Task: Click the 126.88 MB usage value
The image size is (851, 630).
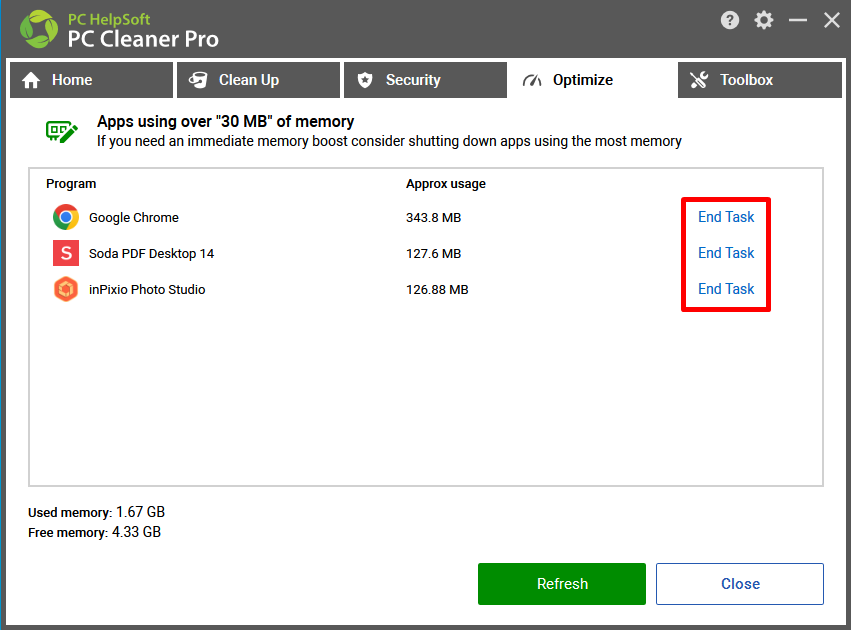Action: (437, 289)
